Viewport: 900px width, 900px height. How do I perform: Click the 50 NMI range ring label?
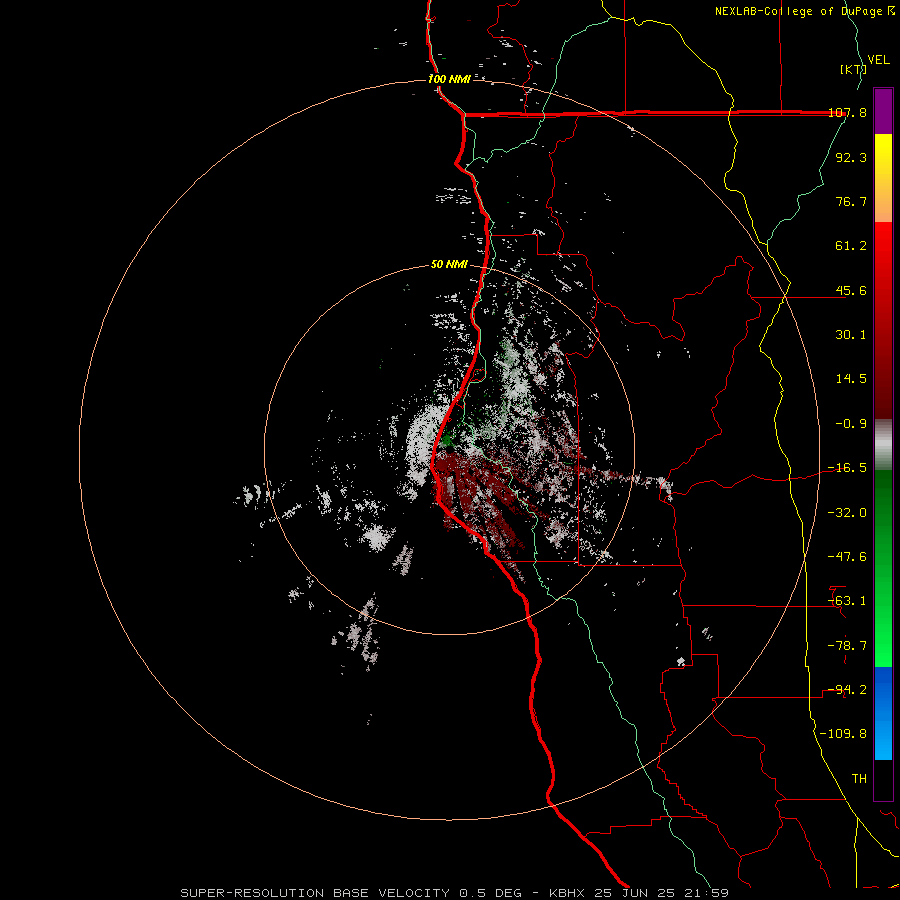(449, 265)
